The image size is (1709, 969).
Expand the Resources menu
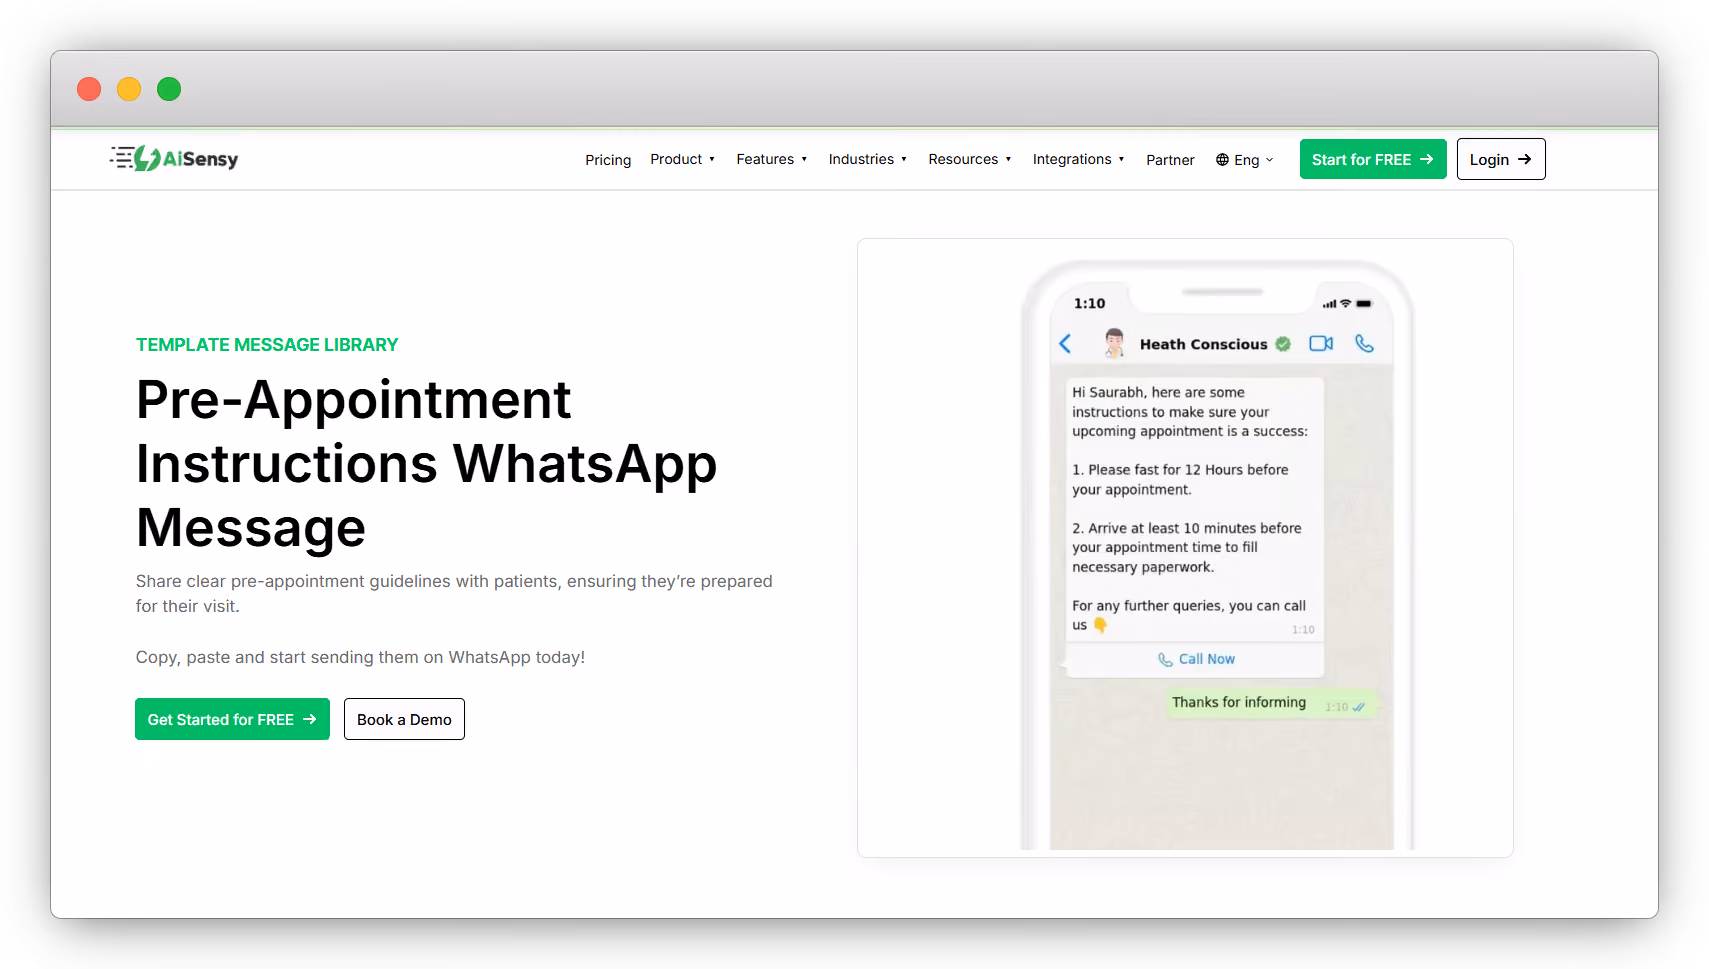pyautogui.click(x=969, y=159)
